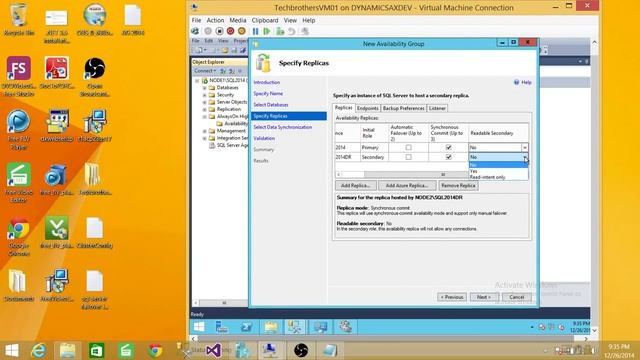Image resolution: width=640 pixels, height=360 pixels.
Task: Click the Revert icon in VM toolbar
Action: pyautogui.click(x=291, y=31)
